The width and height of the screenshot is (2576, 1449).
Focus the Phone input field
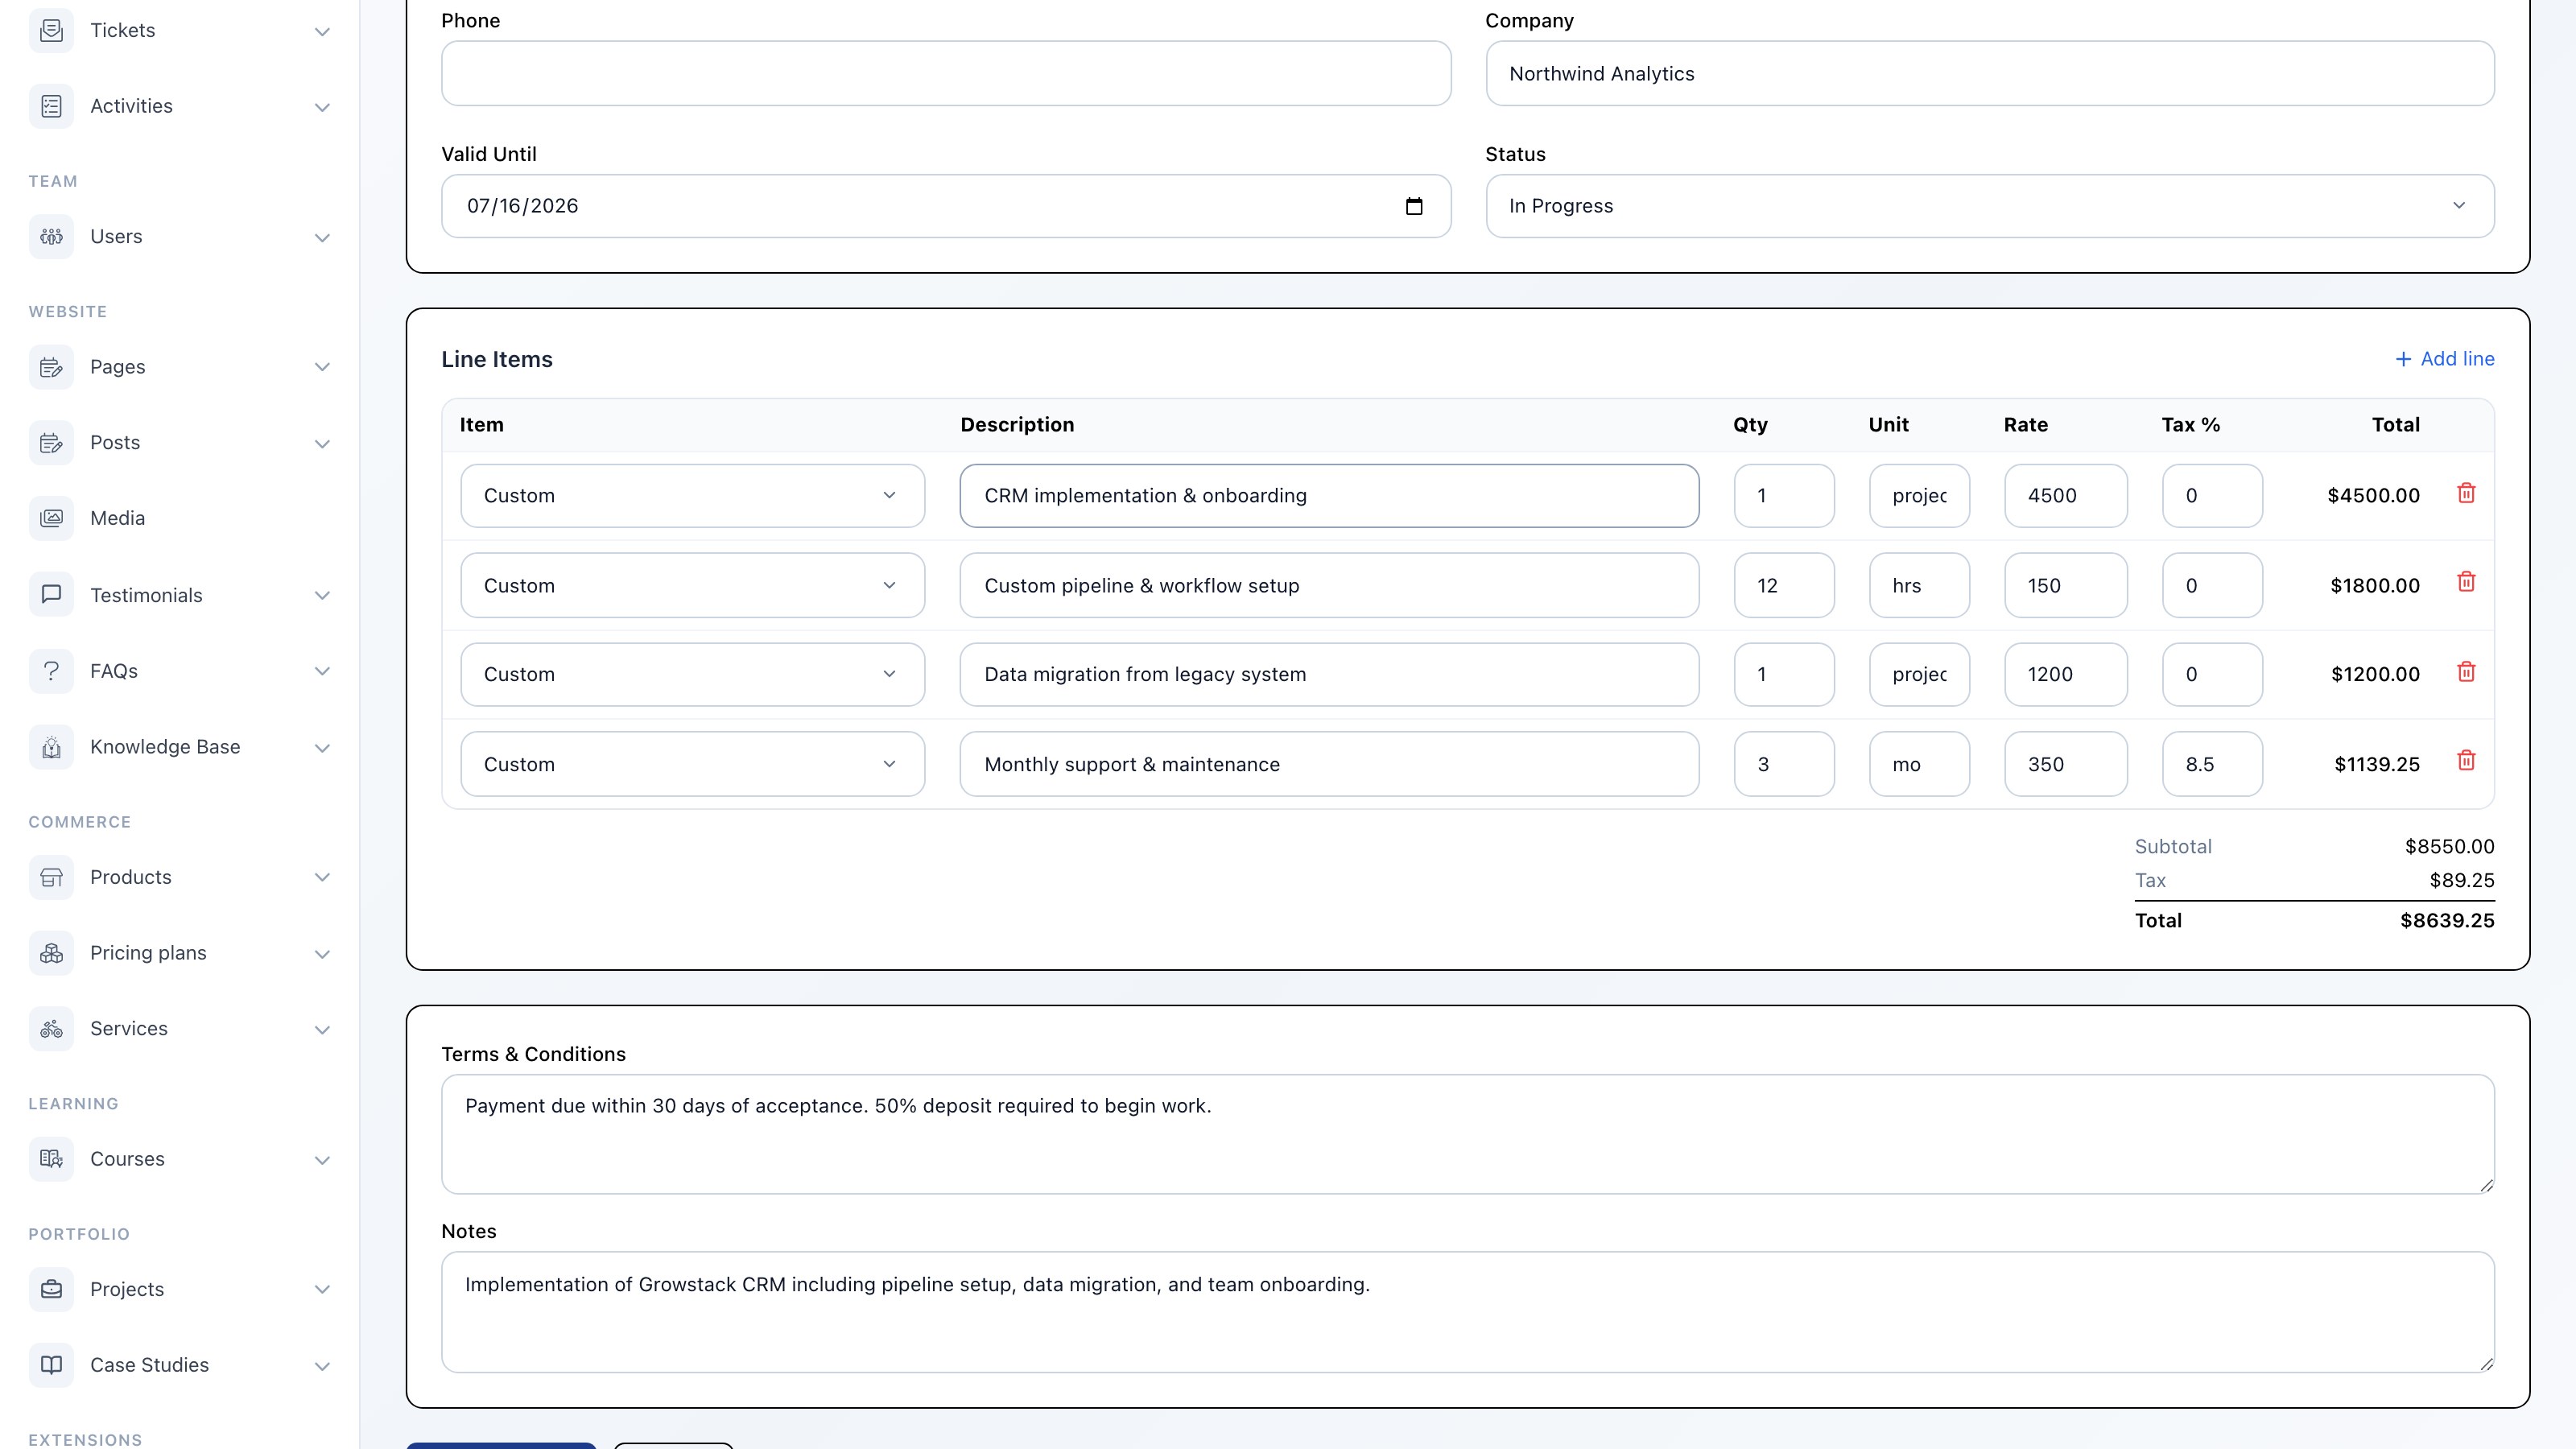point(946,73)
